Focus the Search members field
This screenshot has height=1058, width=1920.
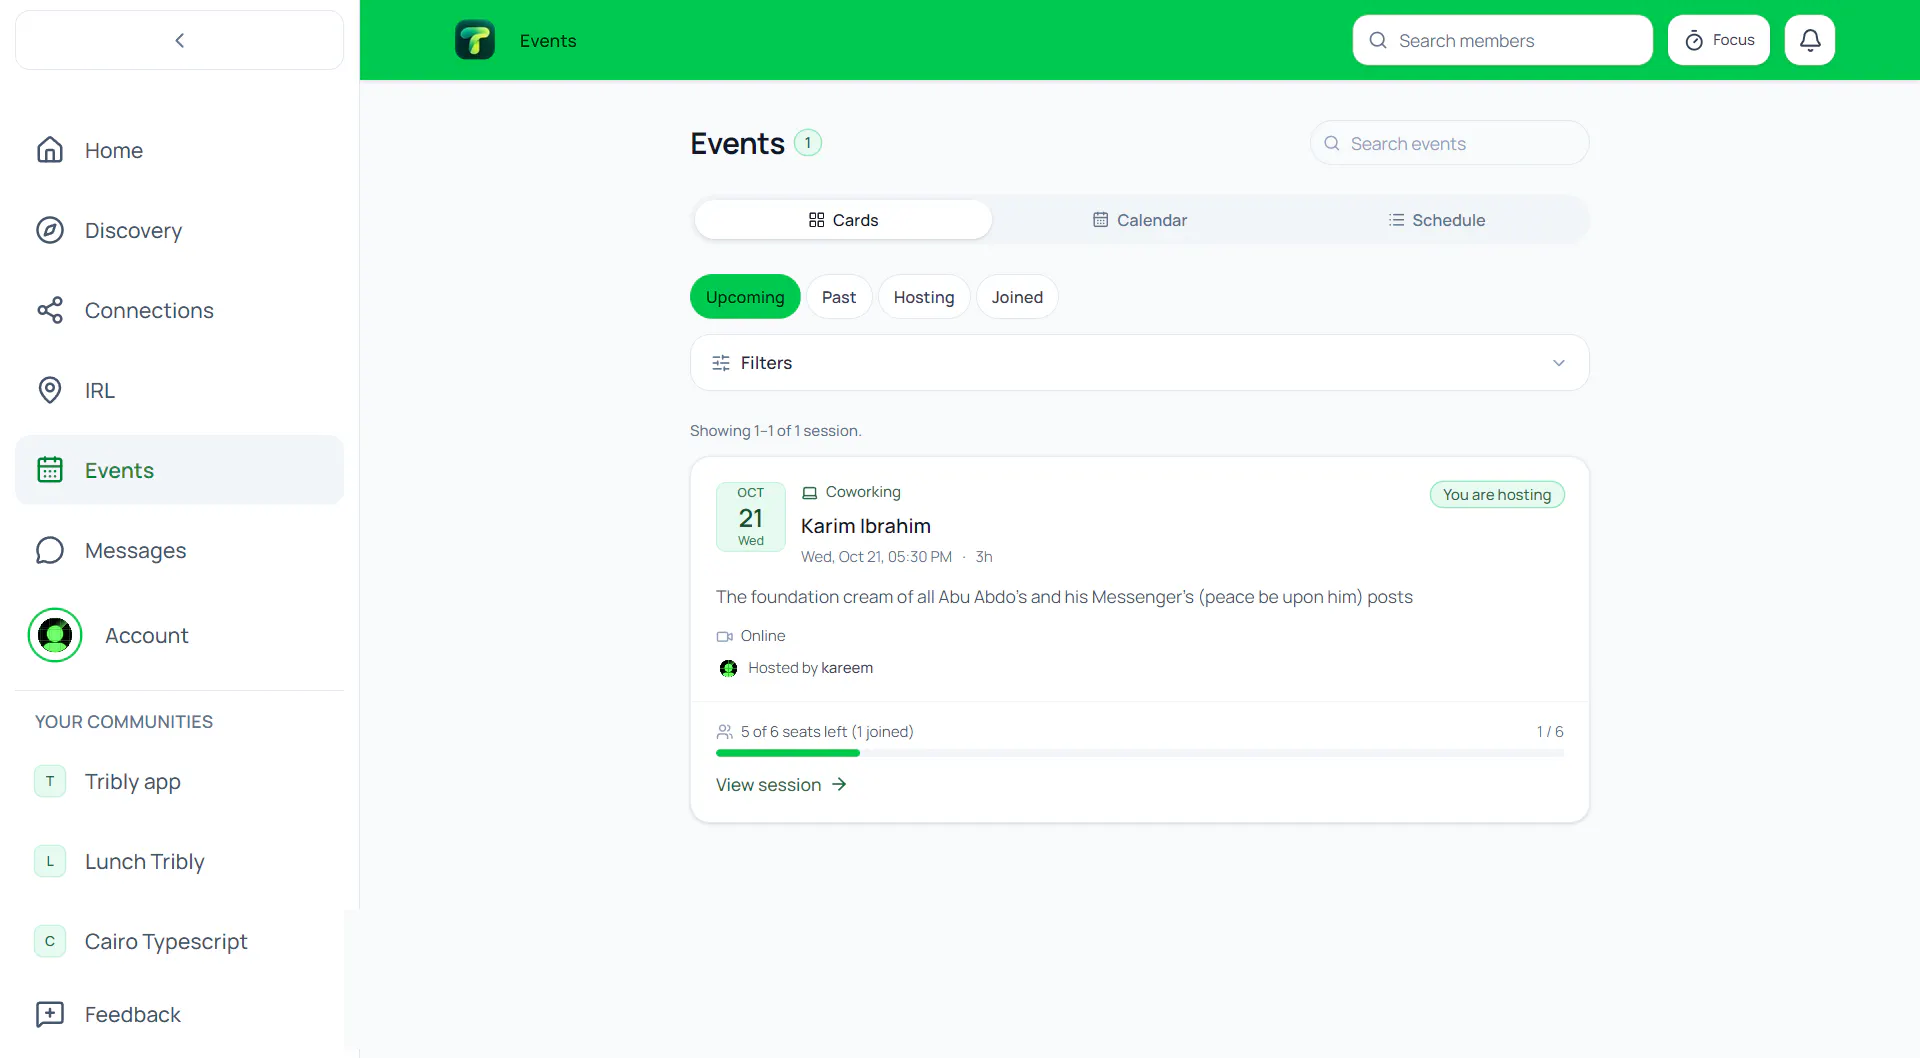pos(1502,40)
